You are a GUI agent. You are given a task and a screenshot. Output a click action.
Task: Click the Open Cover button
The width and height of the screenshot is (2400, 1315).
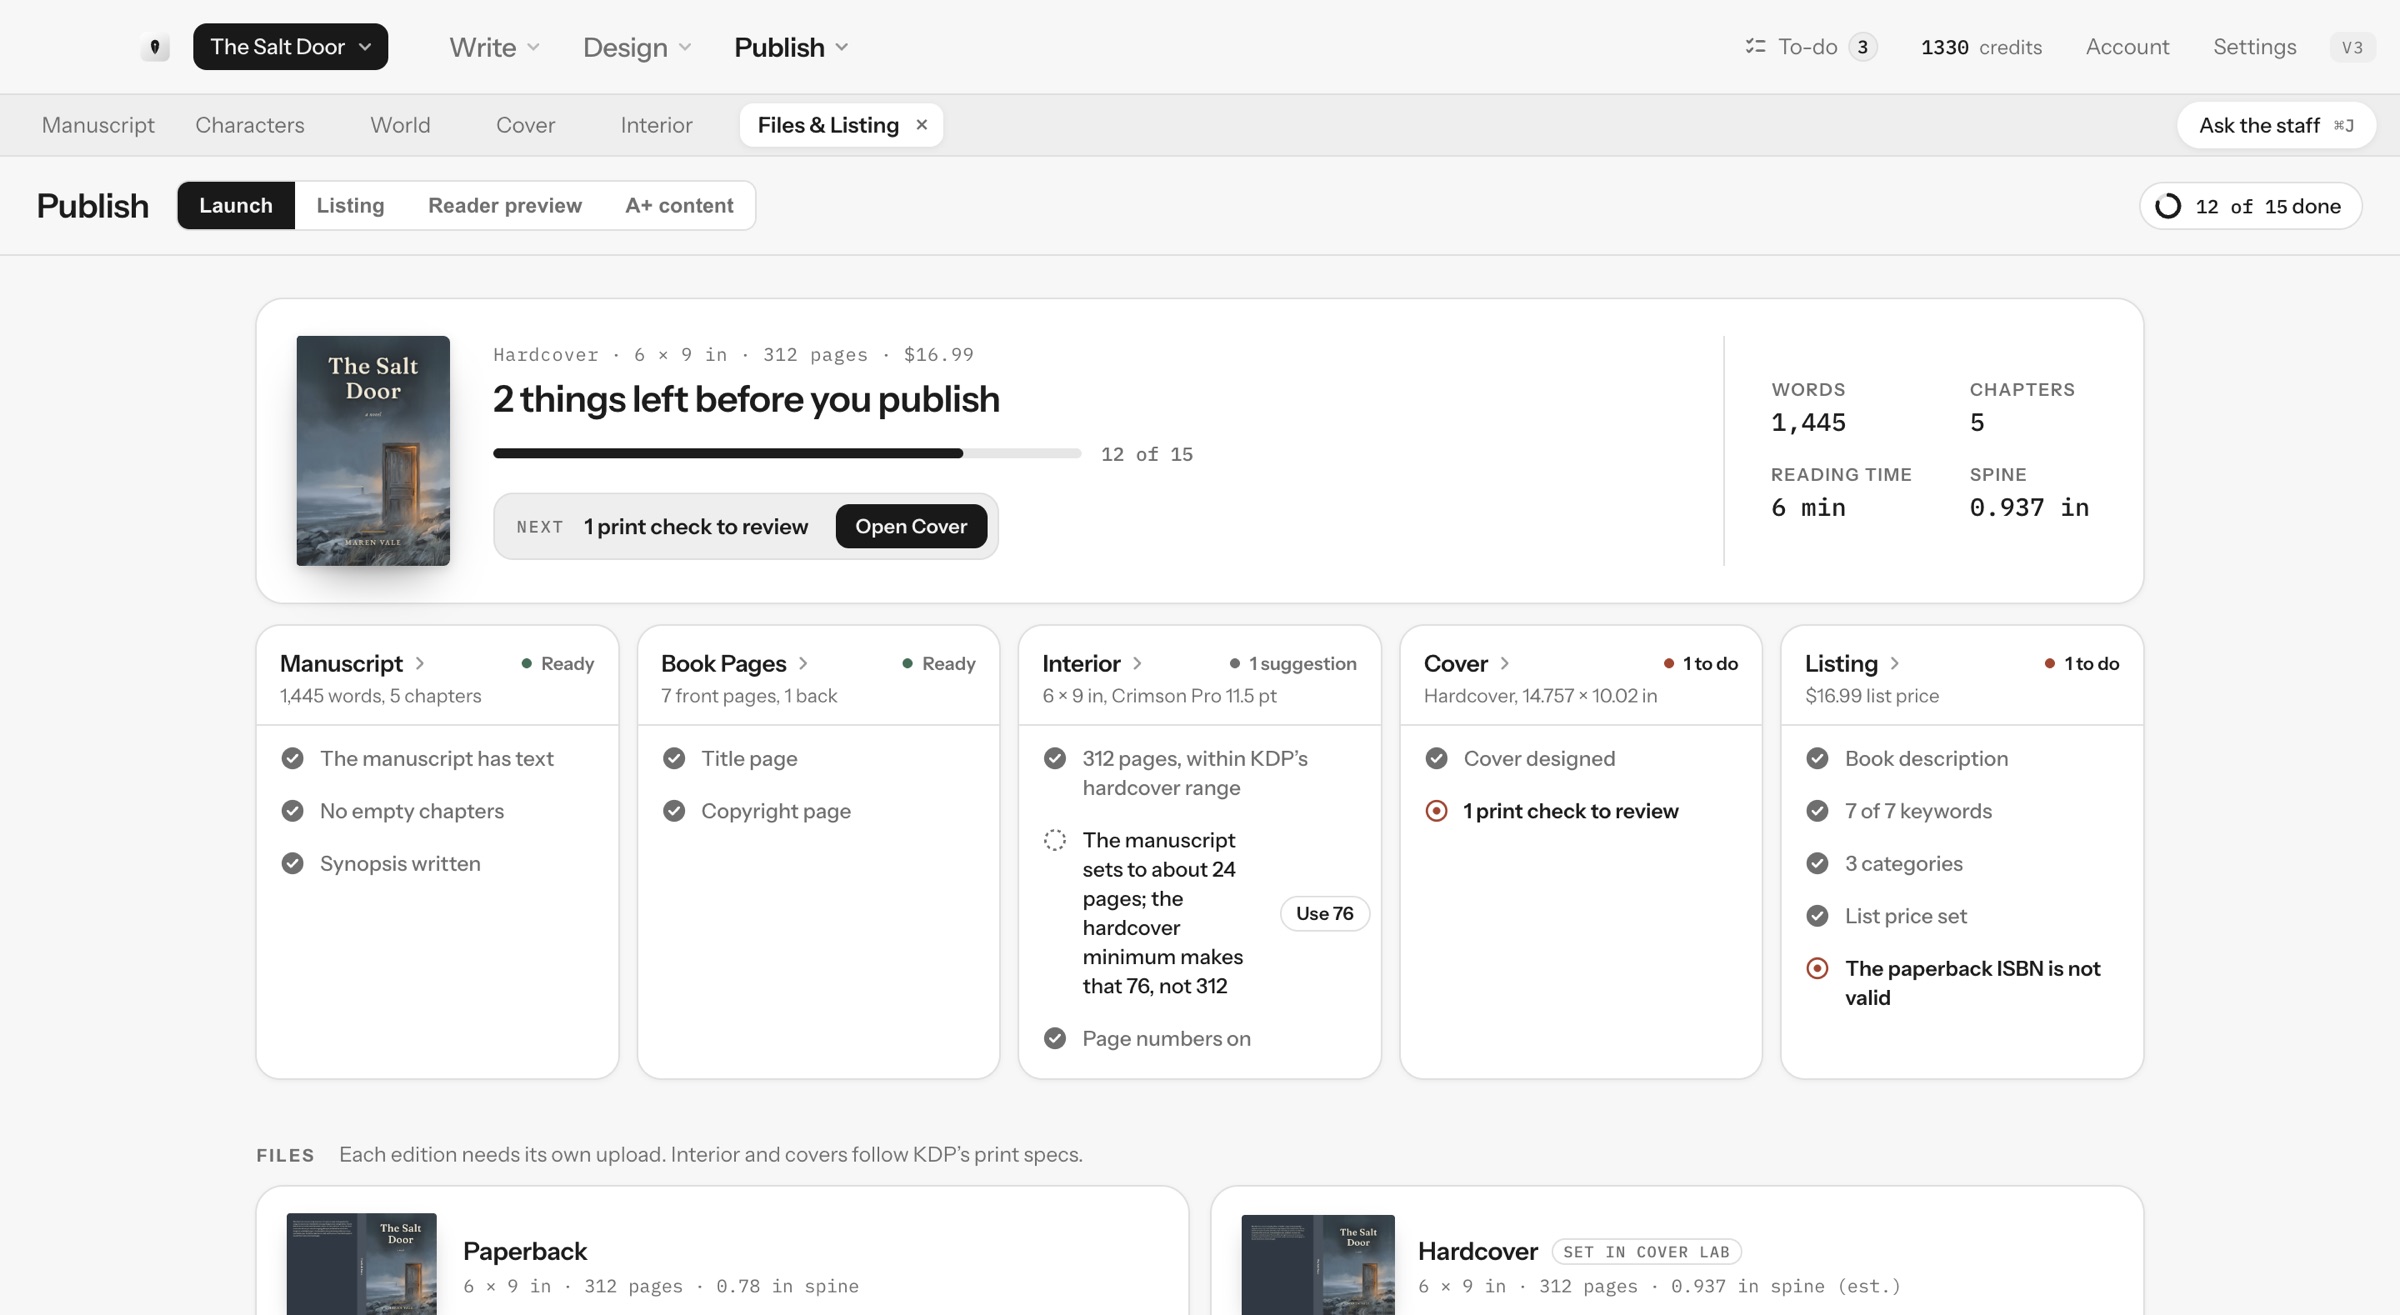(x=911, y=526)
